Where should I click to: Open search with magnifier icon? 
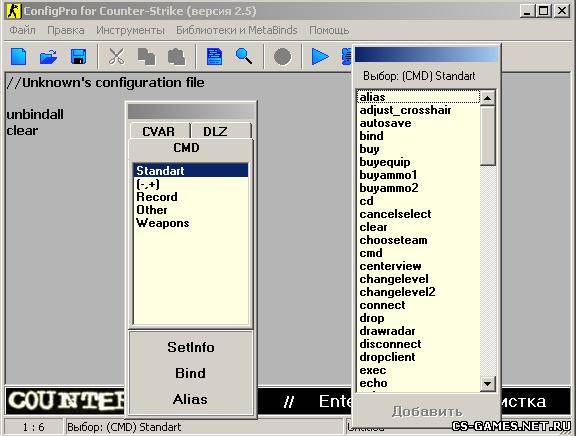pyautogui.click(x=244, y=57)
